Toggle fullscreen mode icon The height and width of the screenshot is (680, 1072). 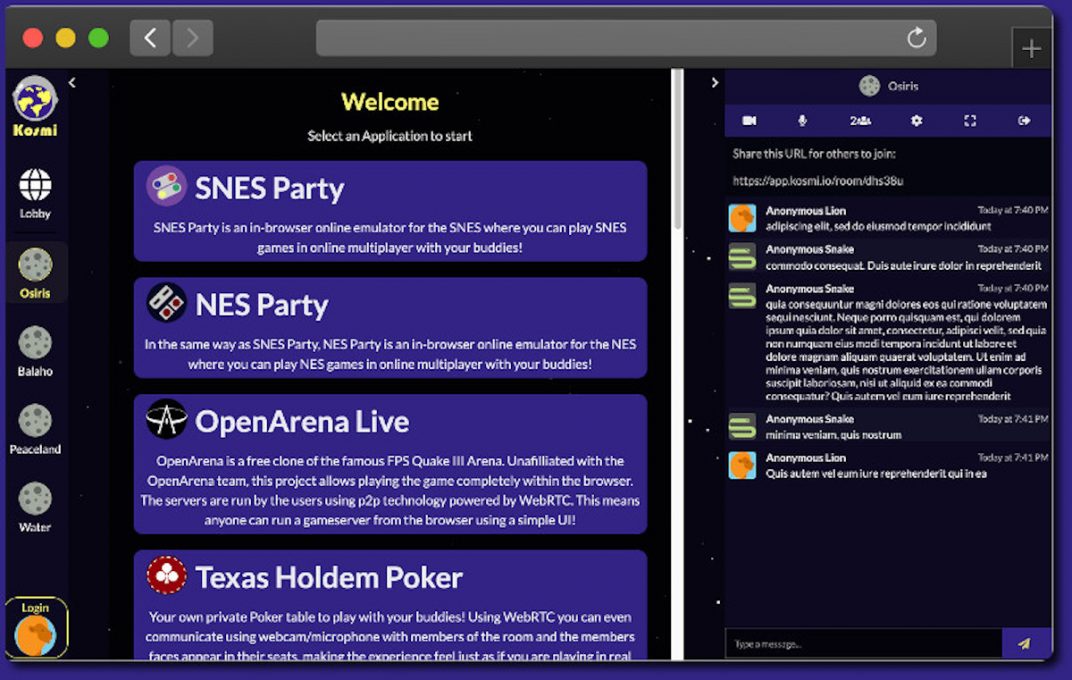click(x=970, y=121)
